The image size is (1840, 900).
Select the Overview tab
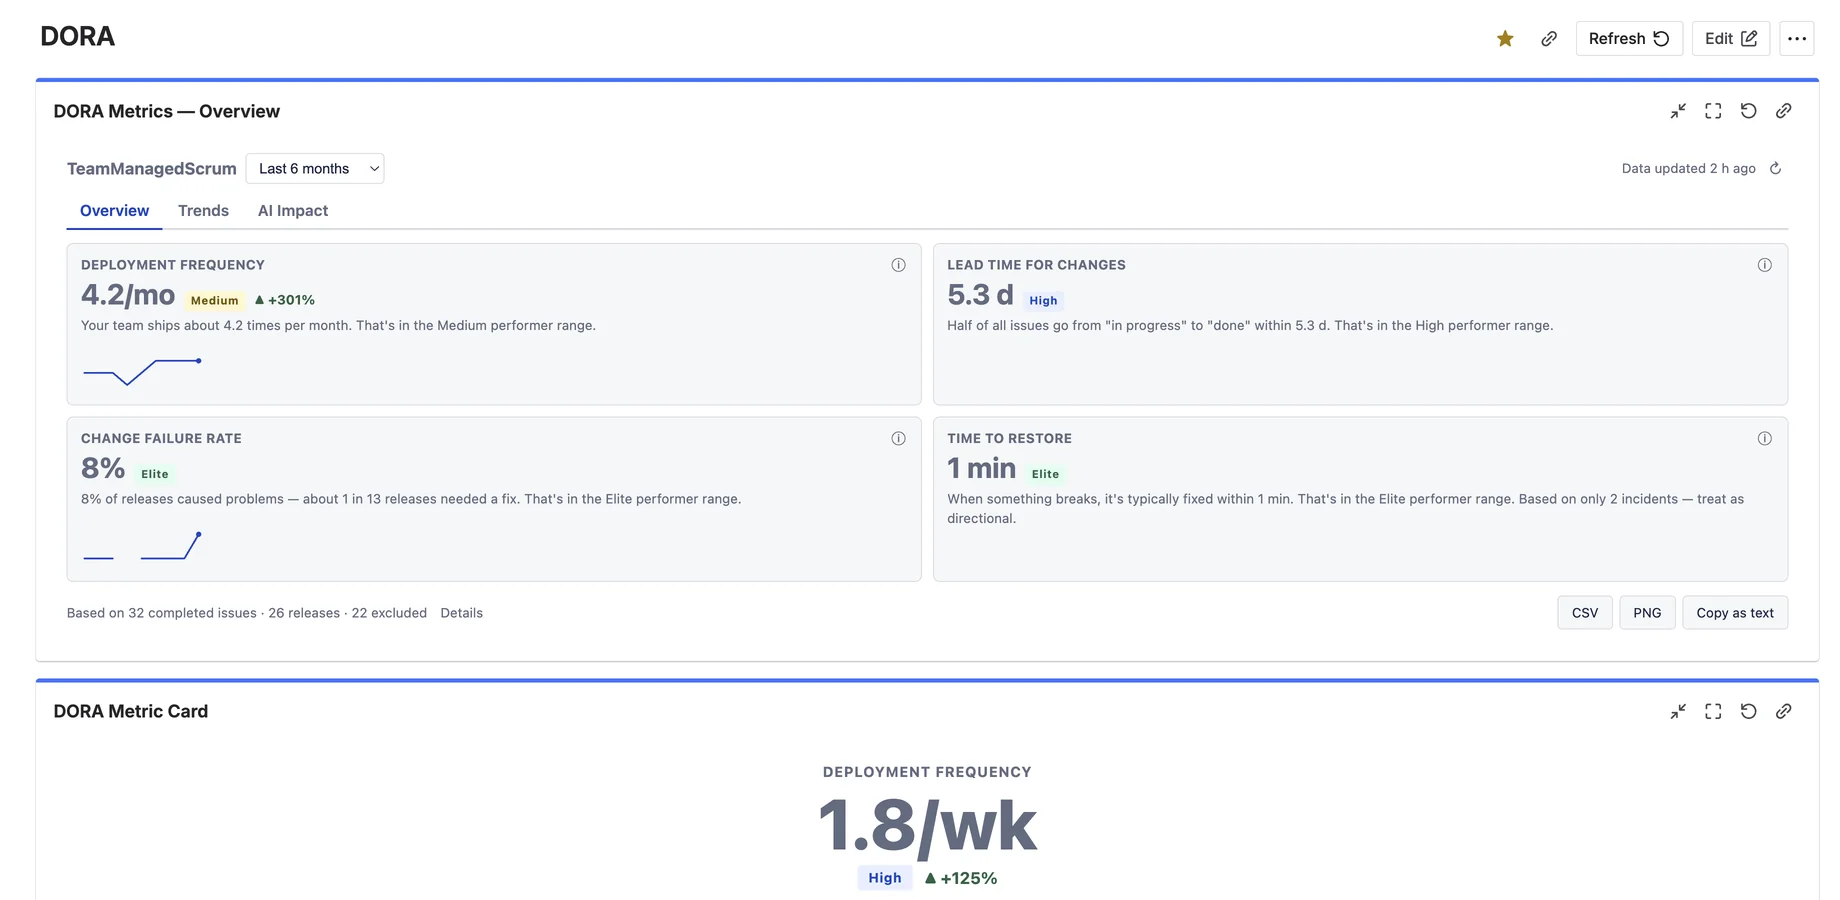tap(114, 210)
